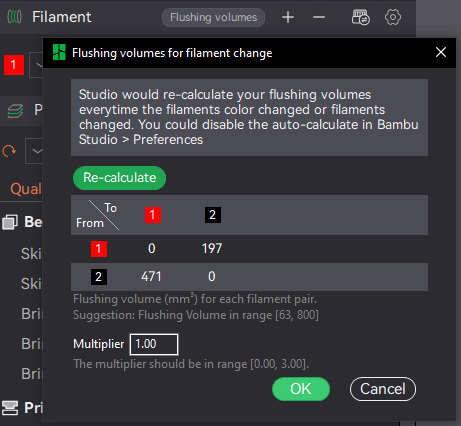
Task: Edit the 471 flushing volume value
Action: coord(151,277)
